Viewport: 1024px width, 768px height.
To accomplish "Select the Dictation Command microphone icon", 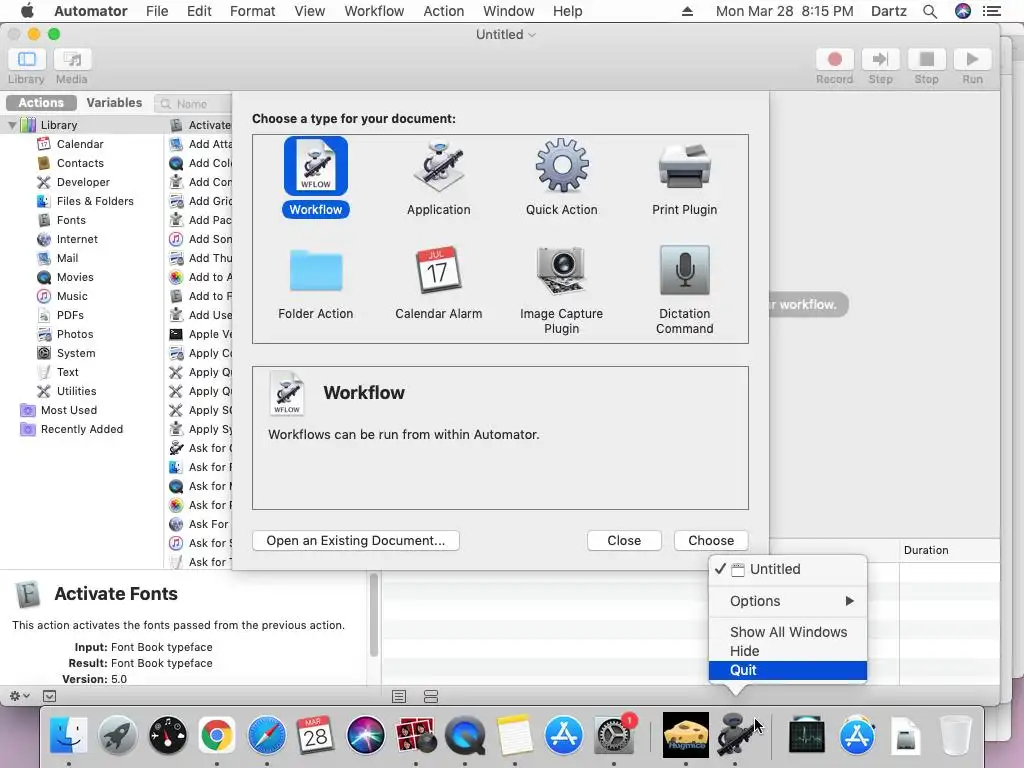I will pos(684,270).
